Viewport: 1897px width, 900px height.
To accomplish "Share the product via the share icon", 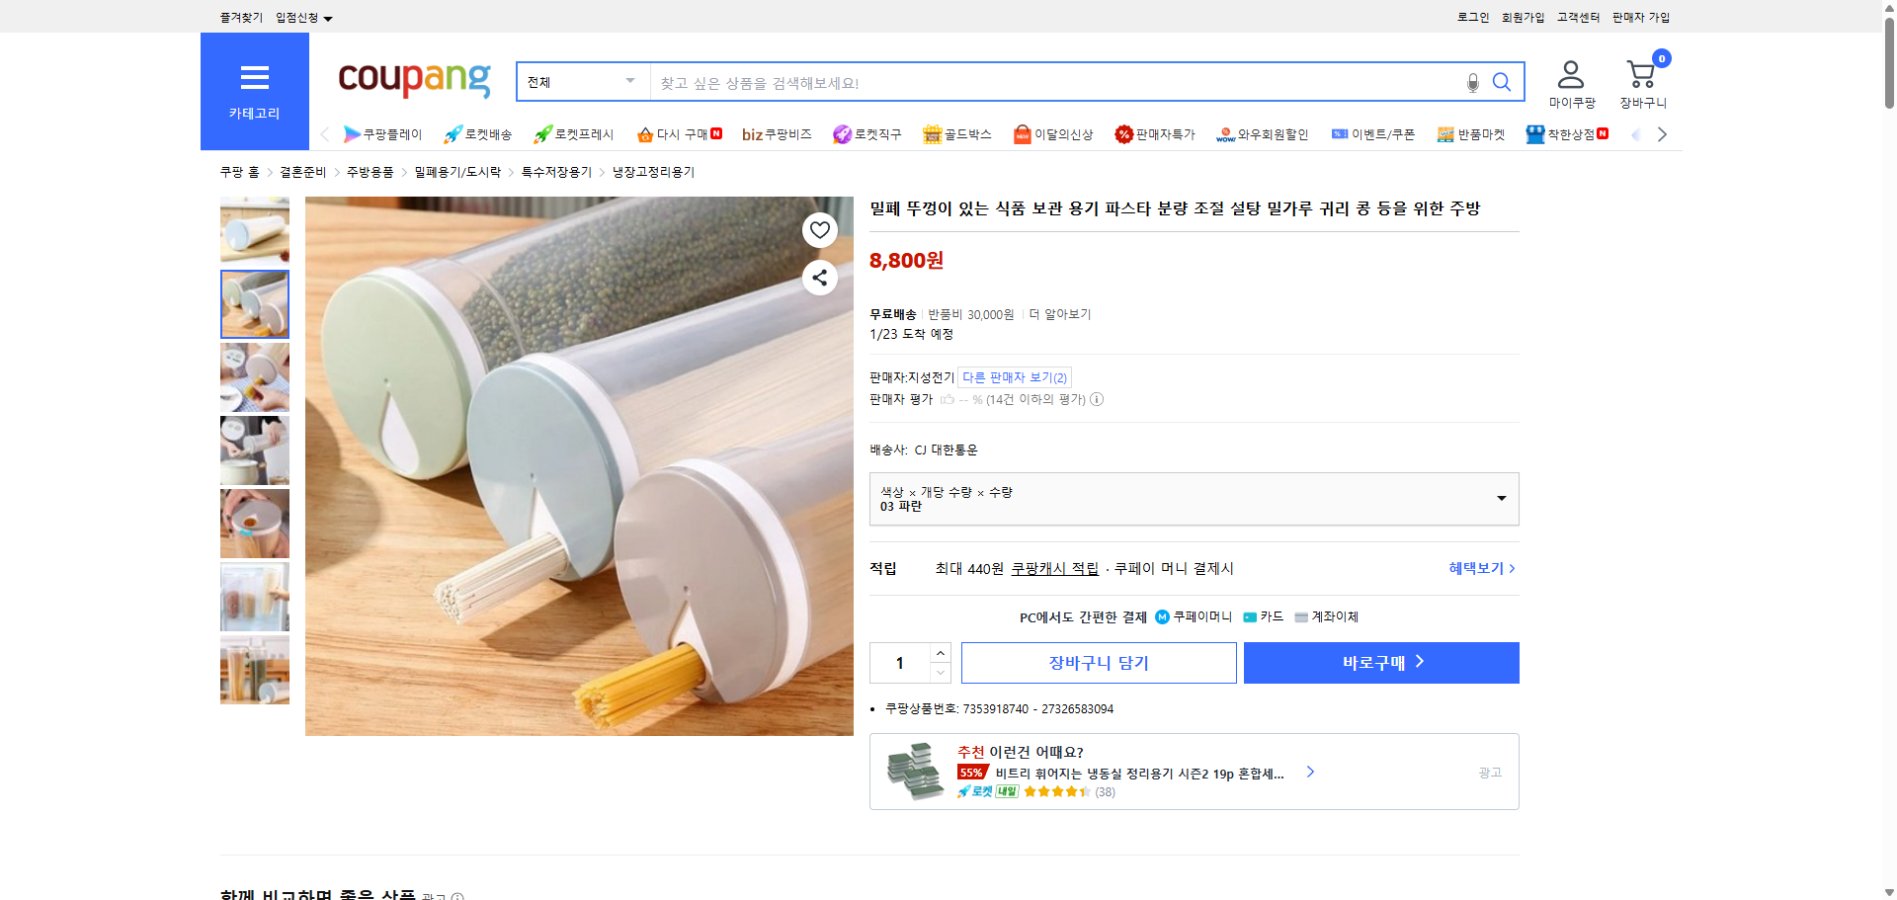I will pyautogui.click(x=819, y=278).
